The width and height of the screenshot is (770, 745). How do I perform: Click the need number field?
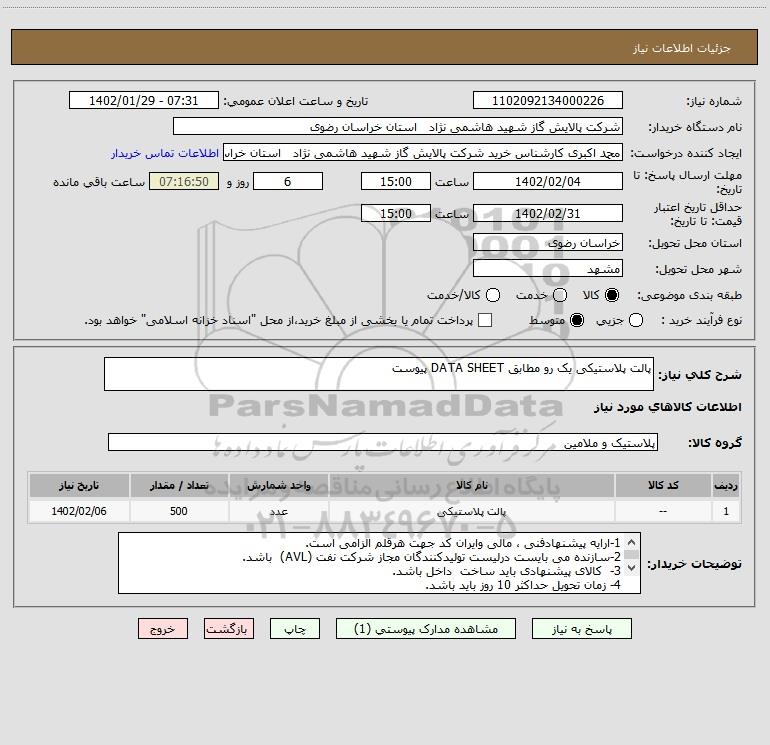click(548, 101)
